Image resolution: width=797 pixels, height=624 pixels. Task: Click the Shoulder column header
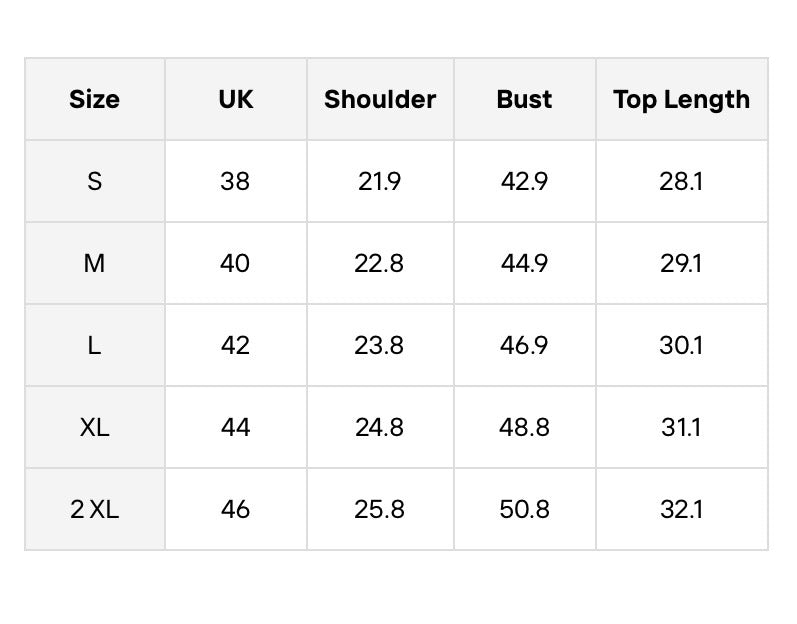click(380, 99)
